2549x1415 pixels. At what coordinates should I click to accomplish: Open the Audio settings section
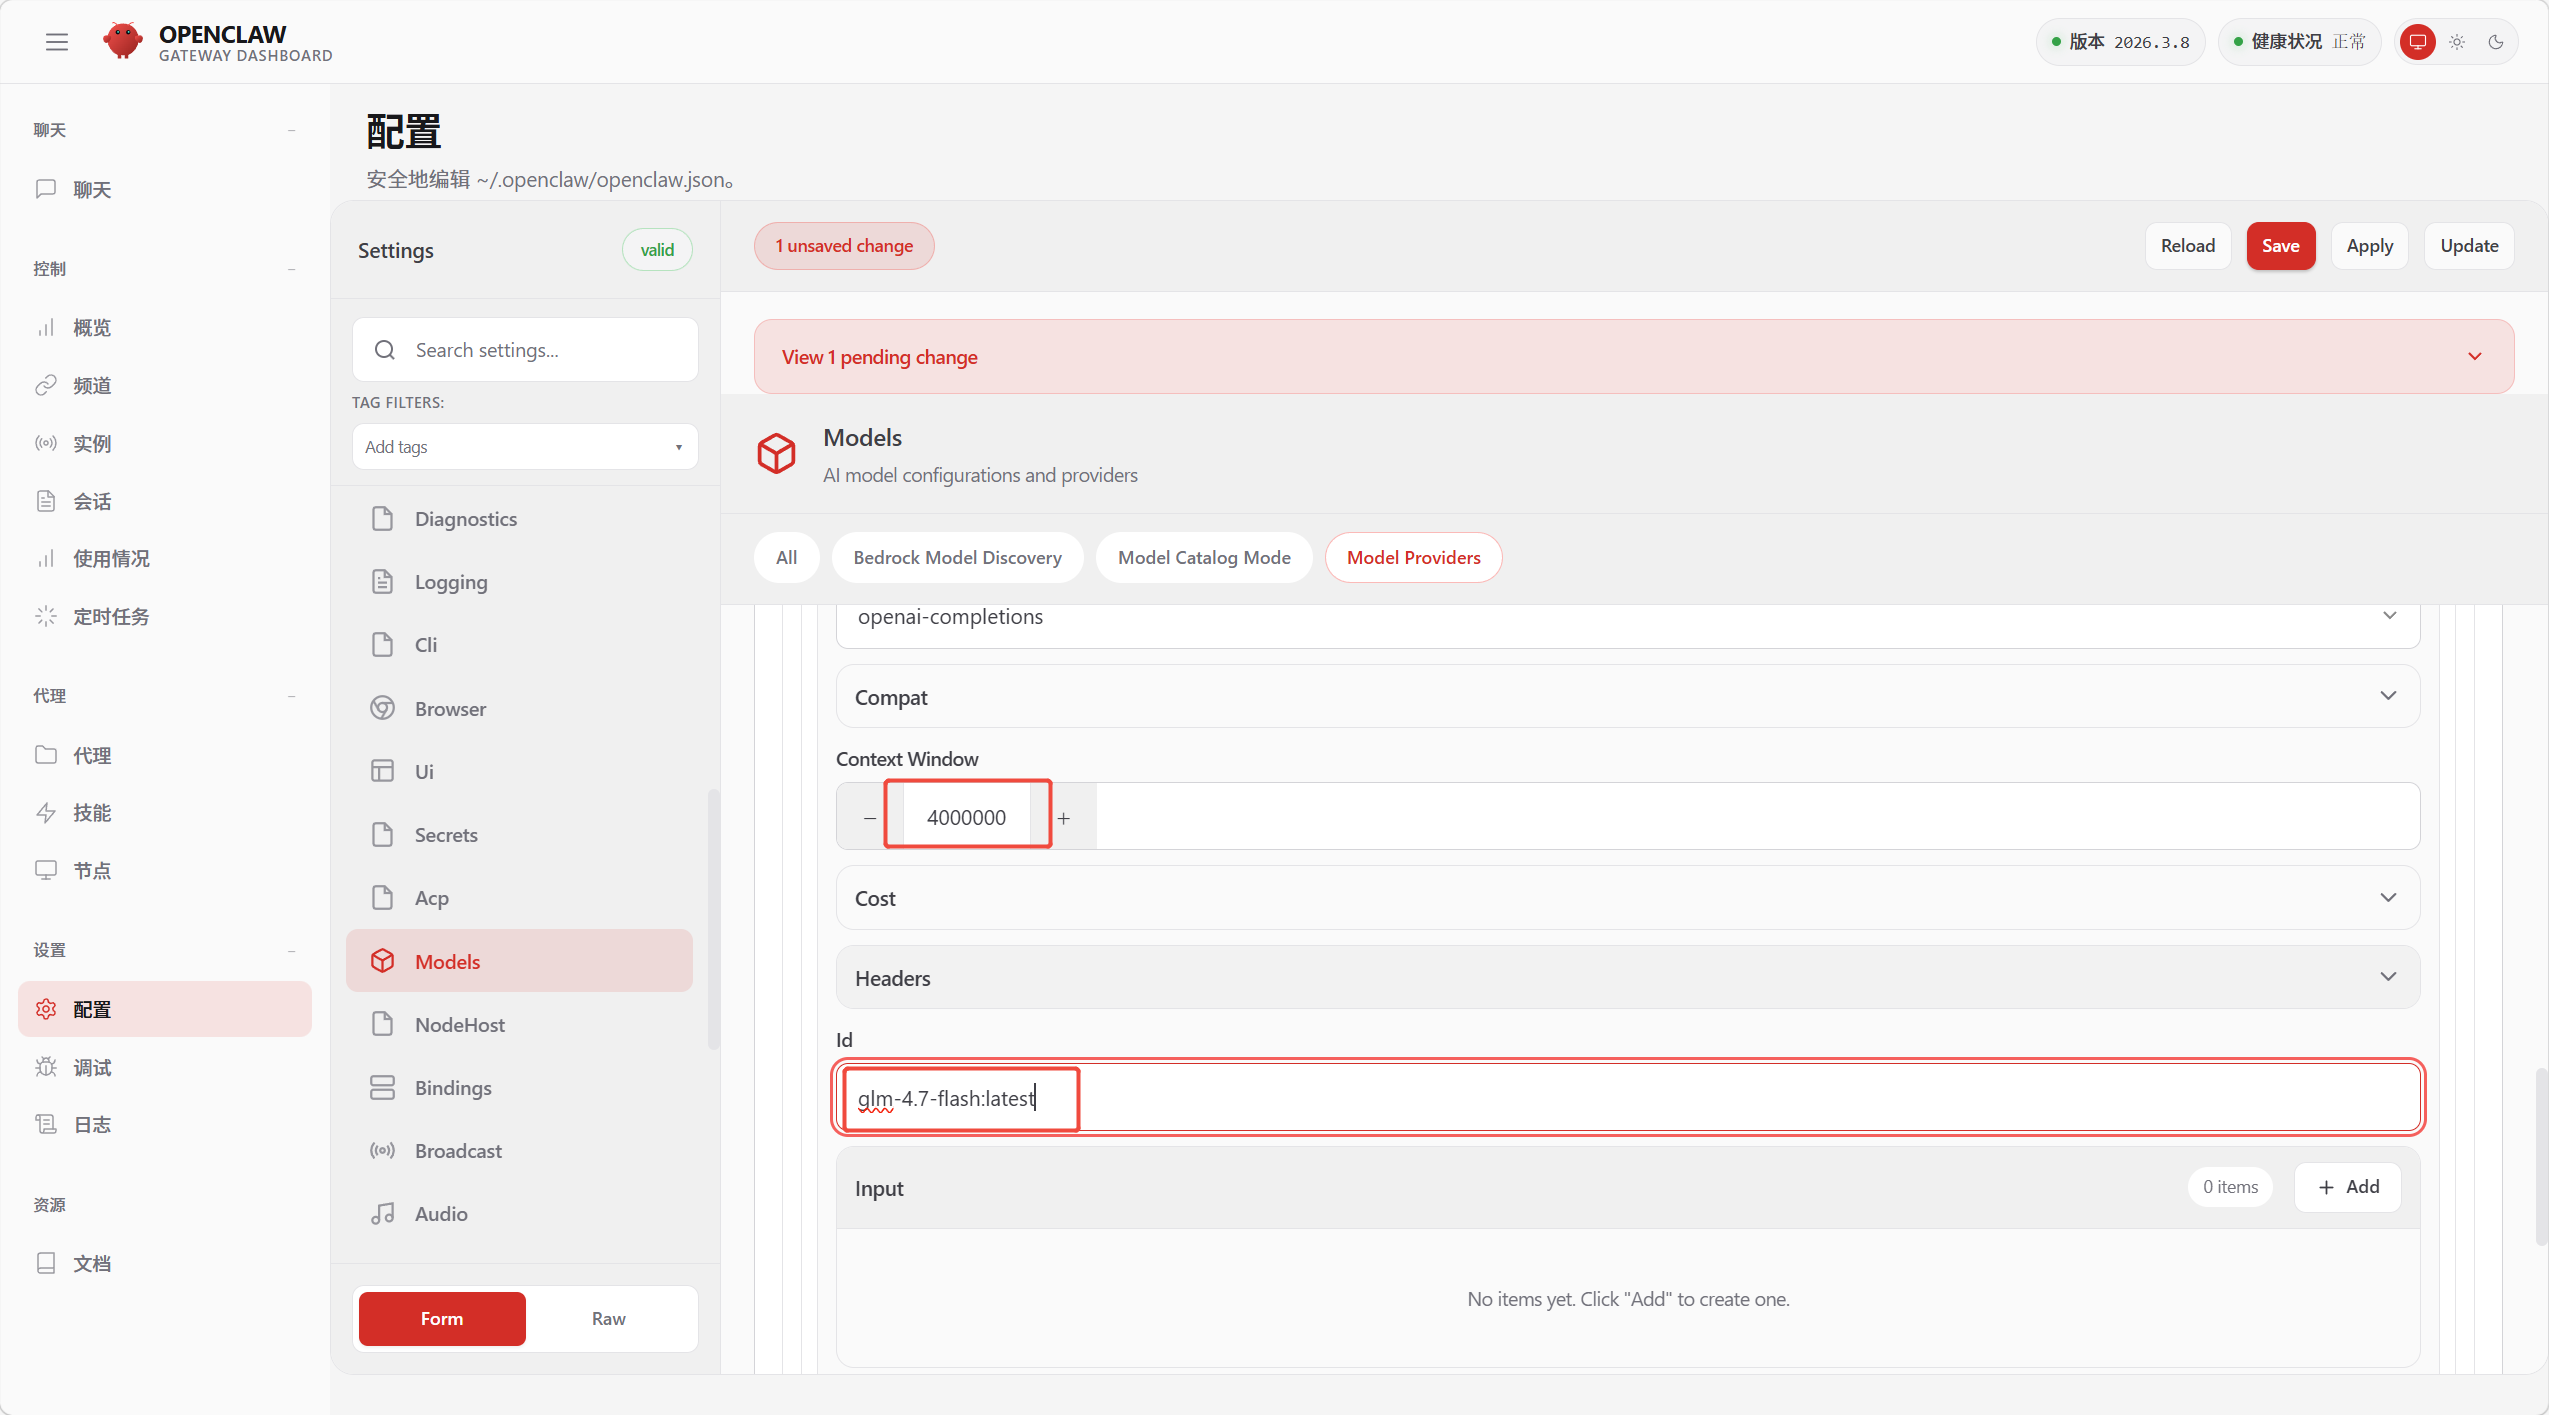point(441,1213)
